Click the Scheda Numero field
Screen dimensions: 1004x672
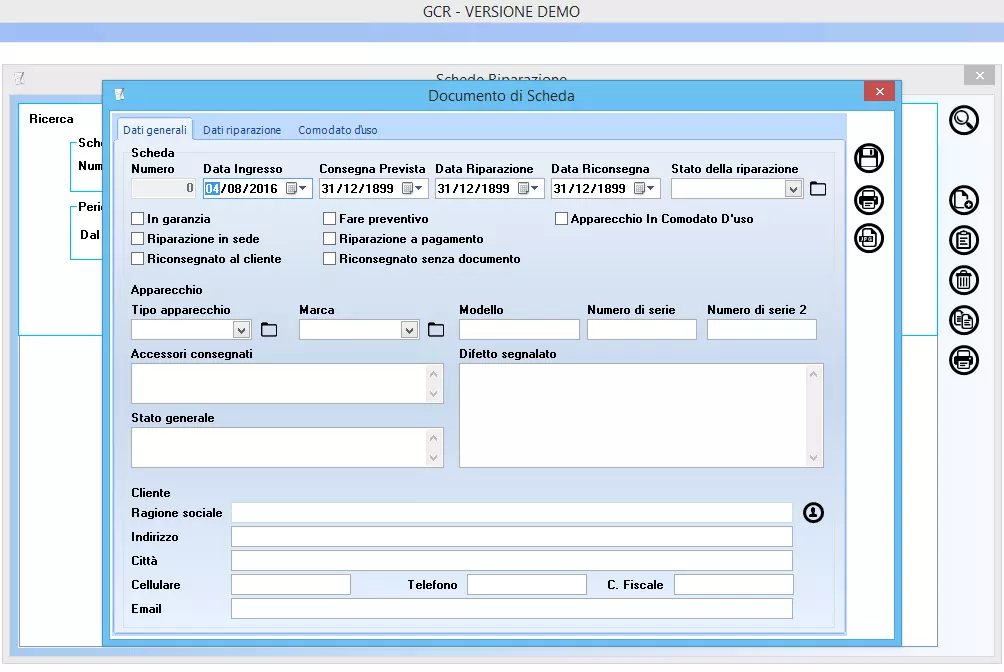[x=163, y=188]
